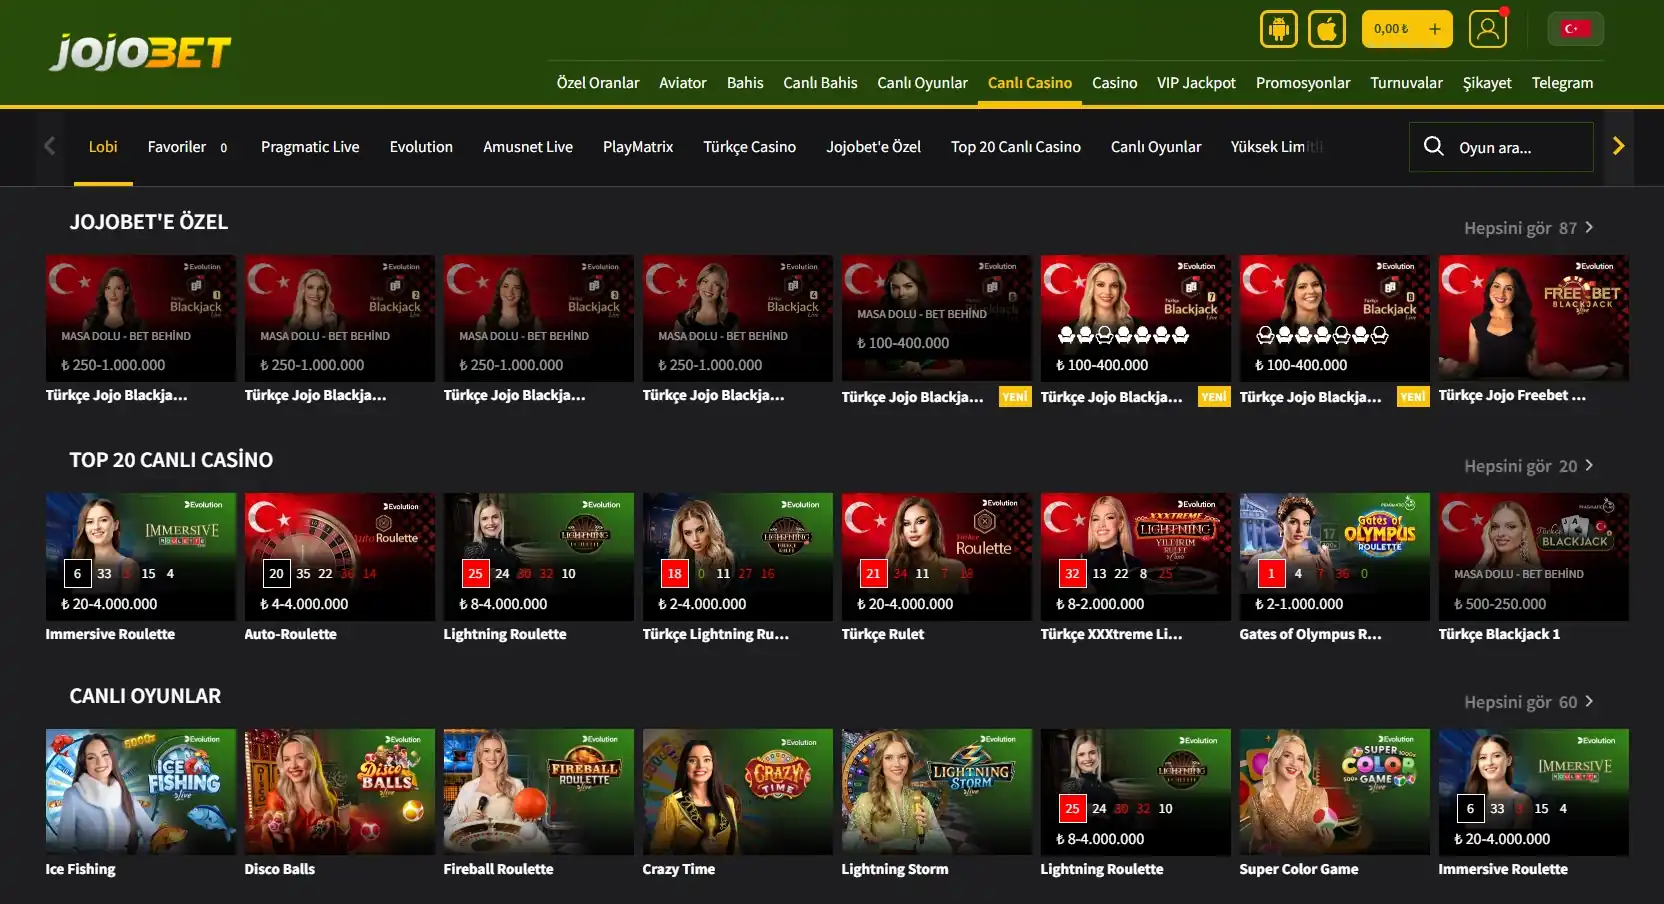Screen dimensions: 1664x904
Task: Expand Hepsini gör 20 for Top 20
Action: coord(1529,466)
